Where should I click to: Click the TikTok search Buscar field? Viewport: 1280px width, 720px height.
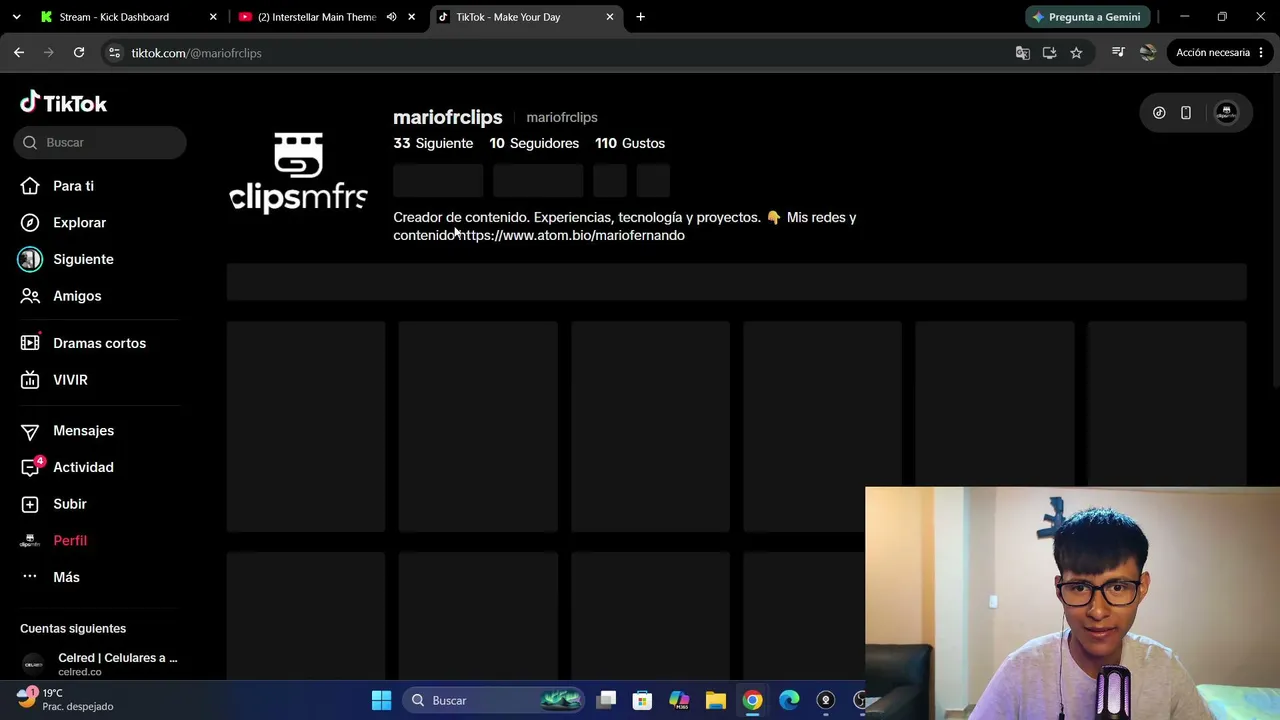[100, 142]
